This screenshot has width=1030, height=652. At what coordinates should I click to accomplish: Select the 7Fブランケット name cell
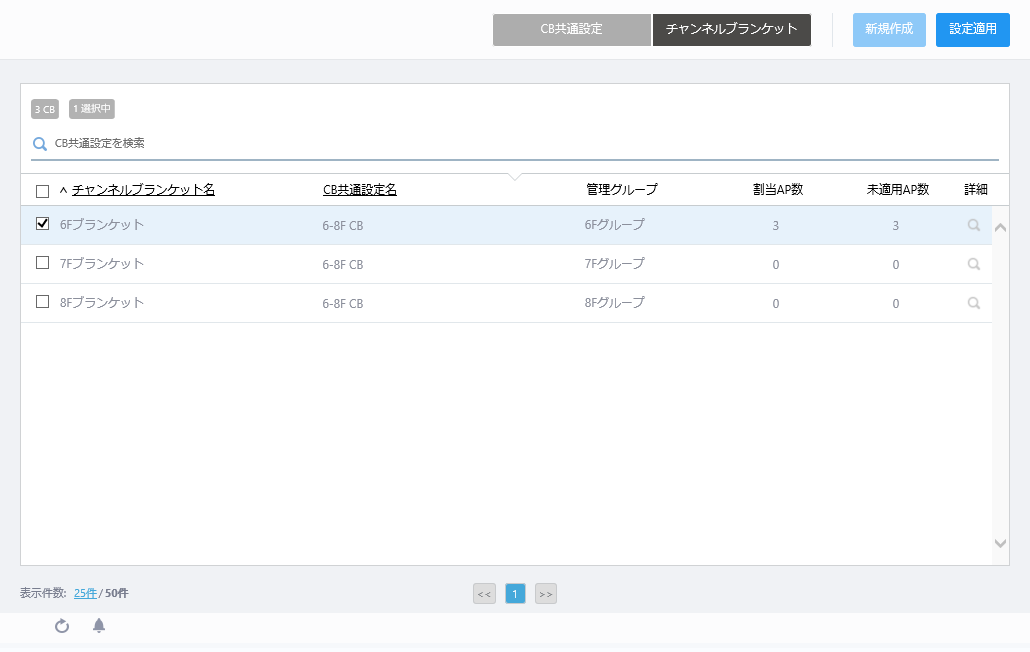tap(102, 263)
